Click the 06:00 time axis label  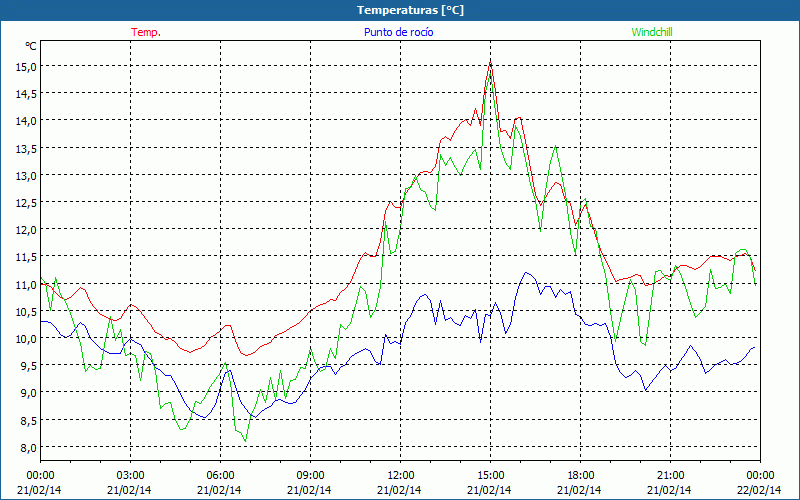tap(220, 476)
